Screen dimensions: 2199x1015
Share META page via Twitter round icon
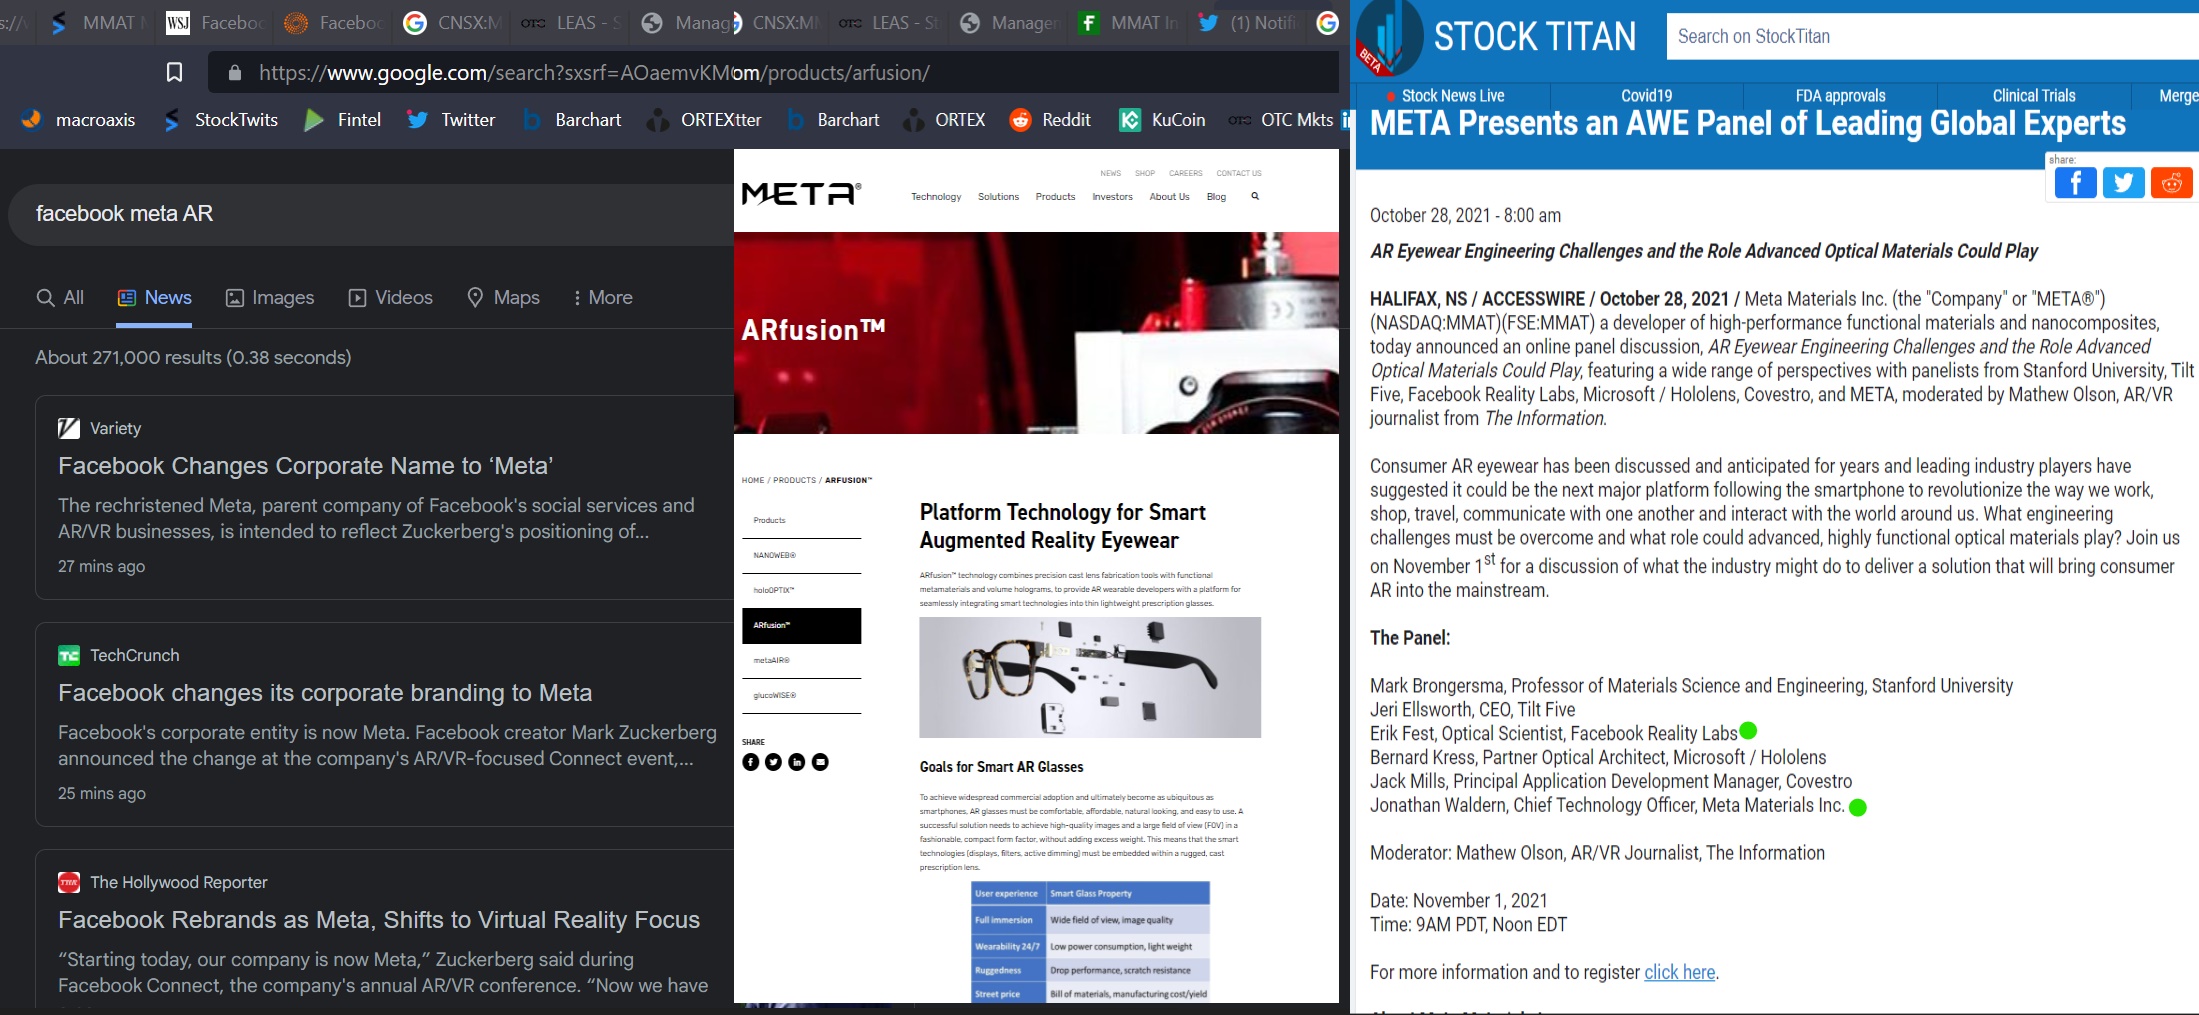pyautogui.click(x=773, y=762)
